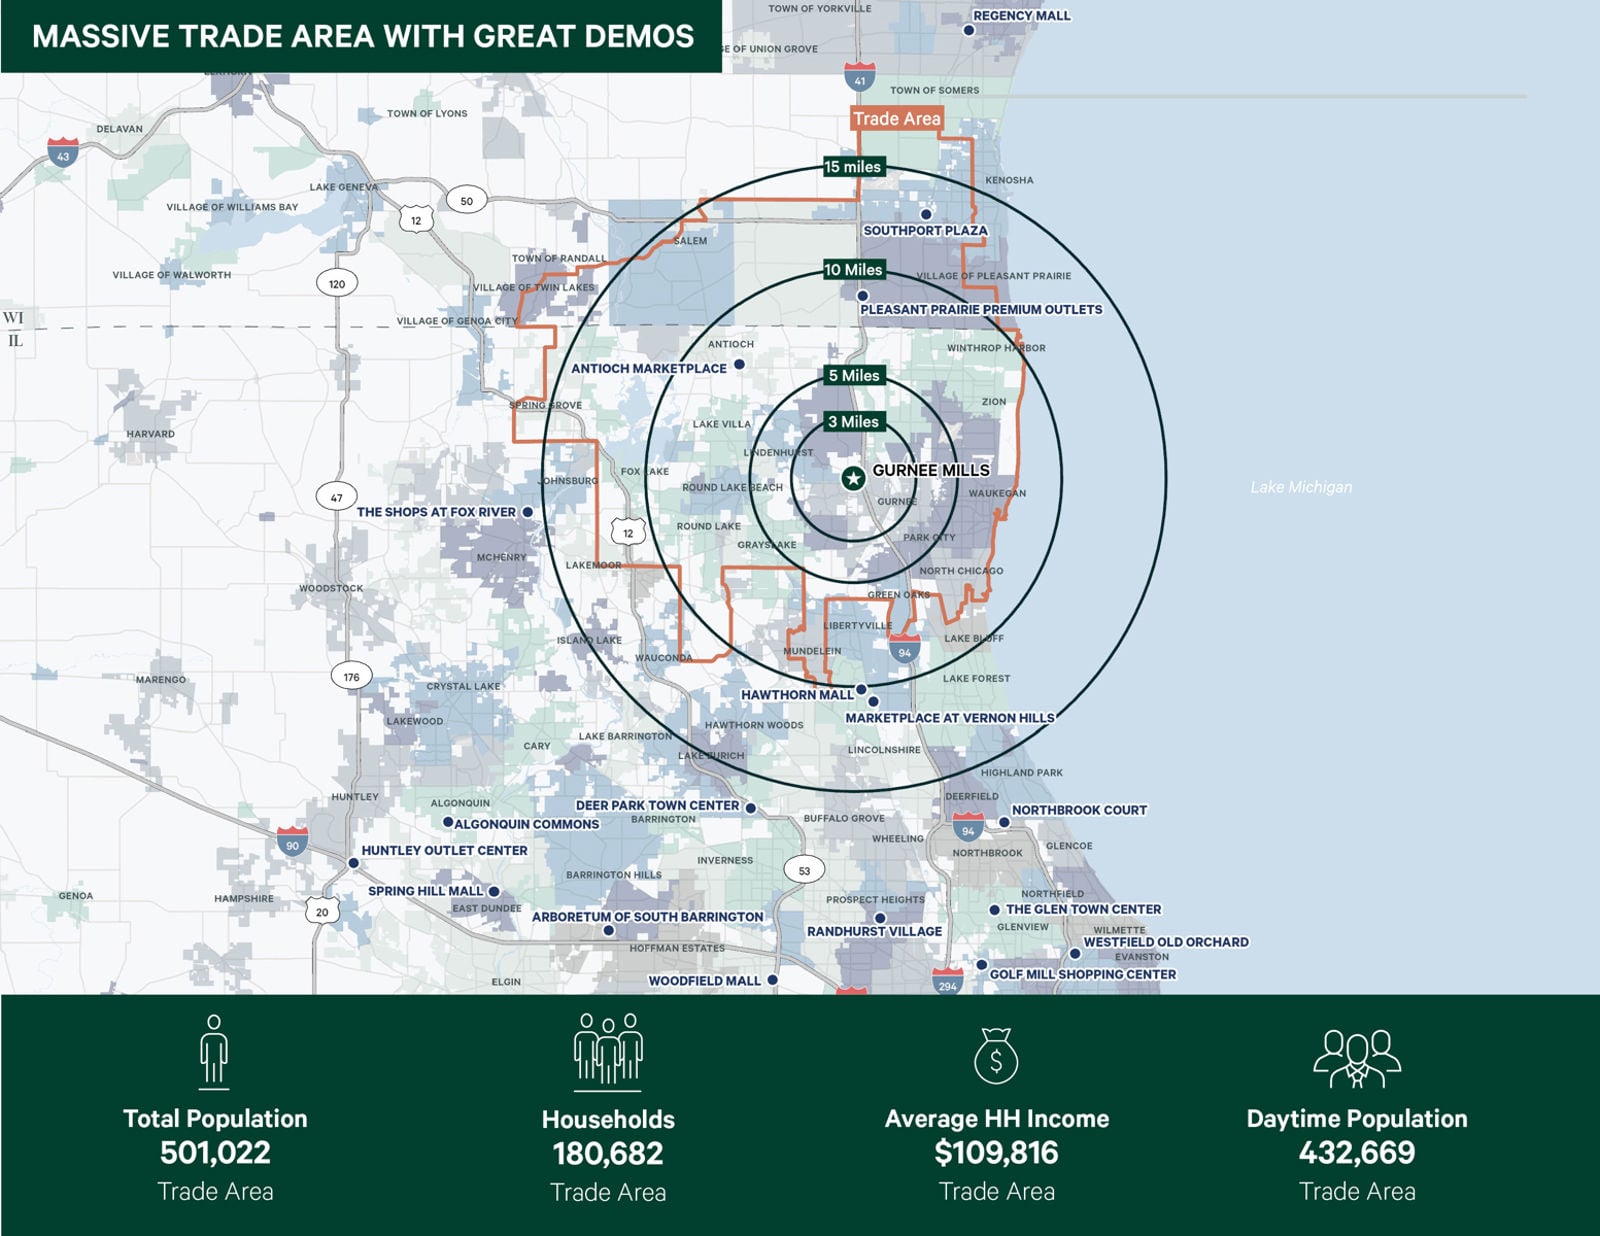Screen dimensions: 1600x1236
Task: Click the Route 53 highway marker
Action: pyautogui.click(x=804, y=871)
